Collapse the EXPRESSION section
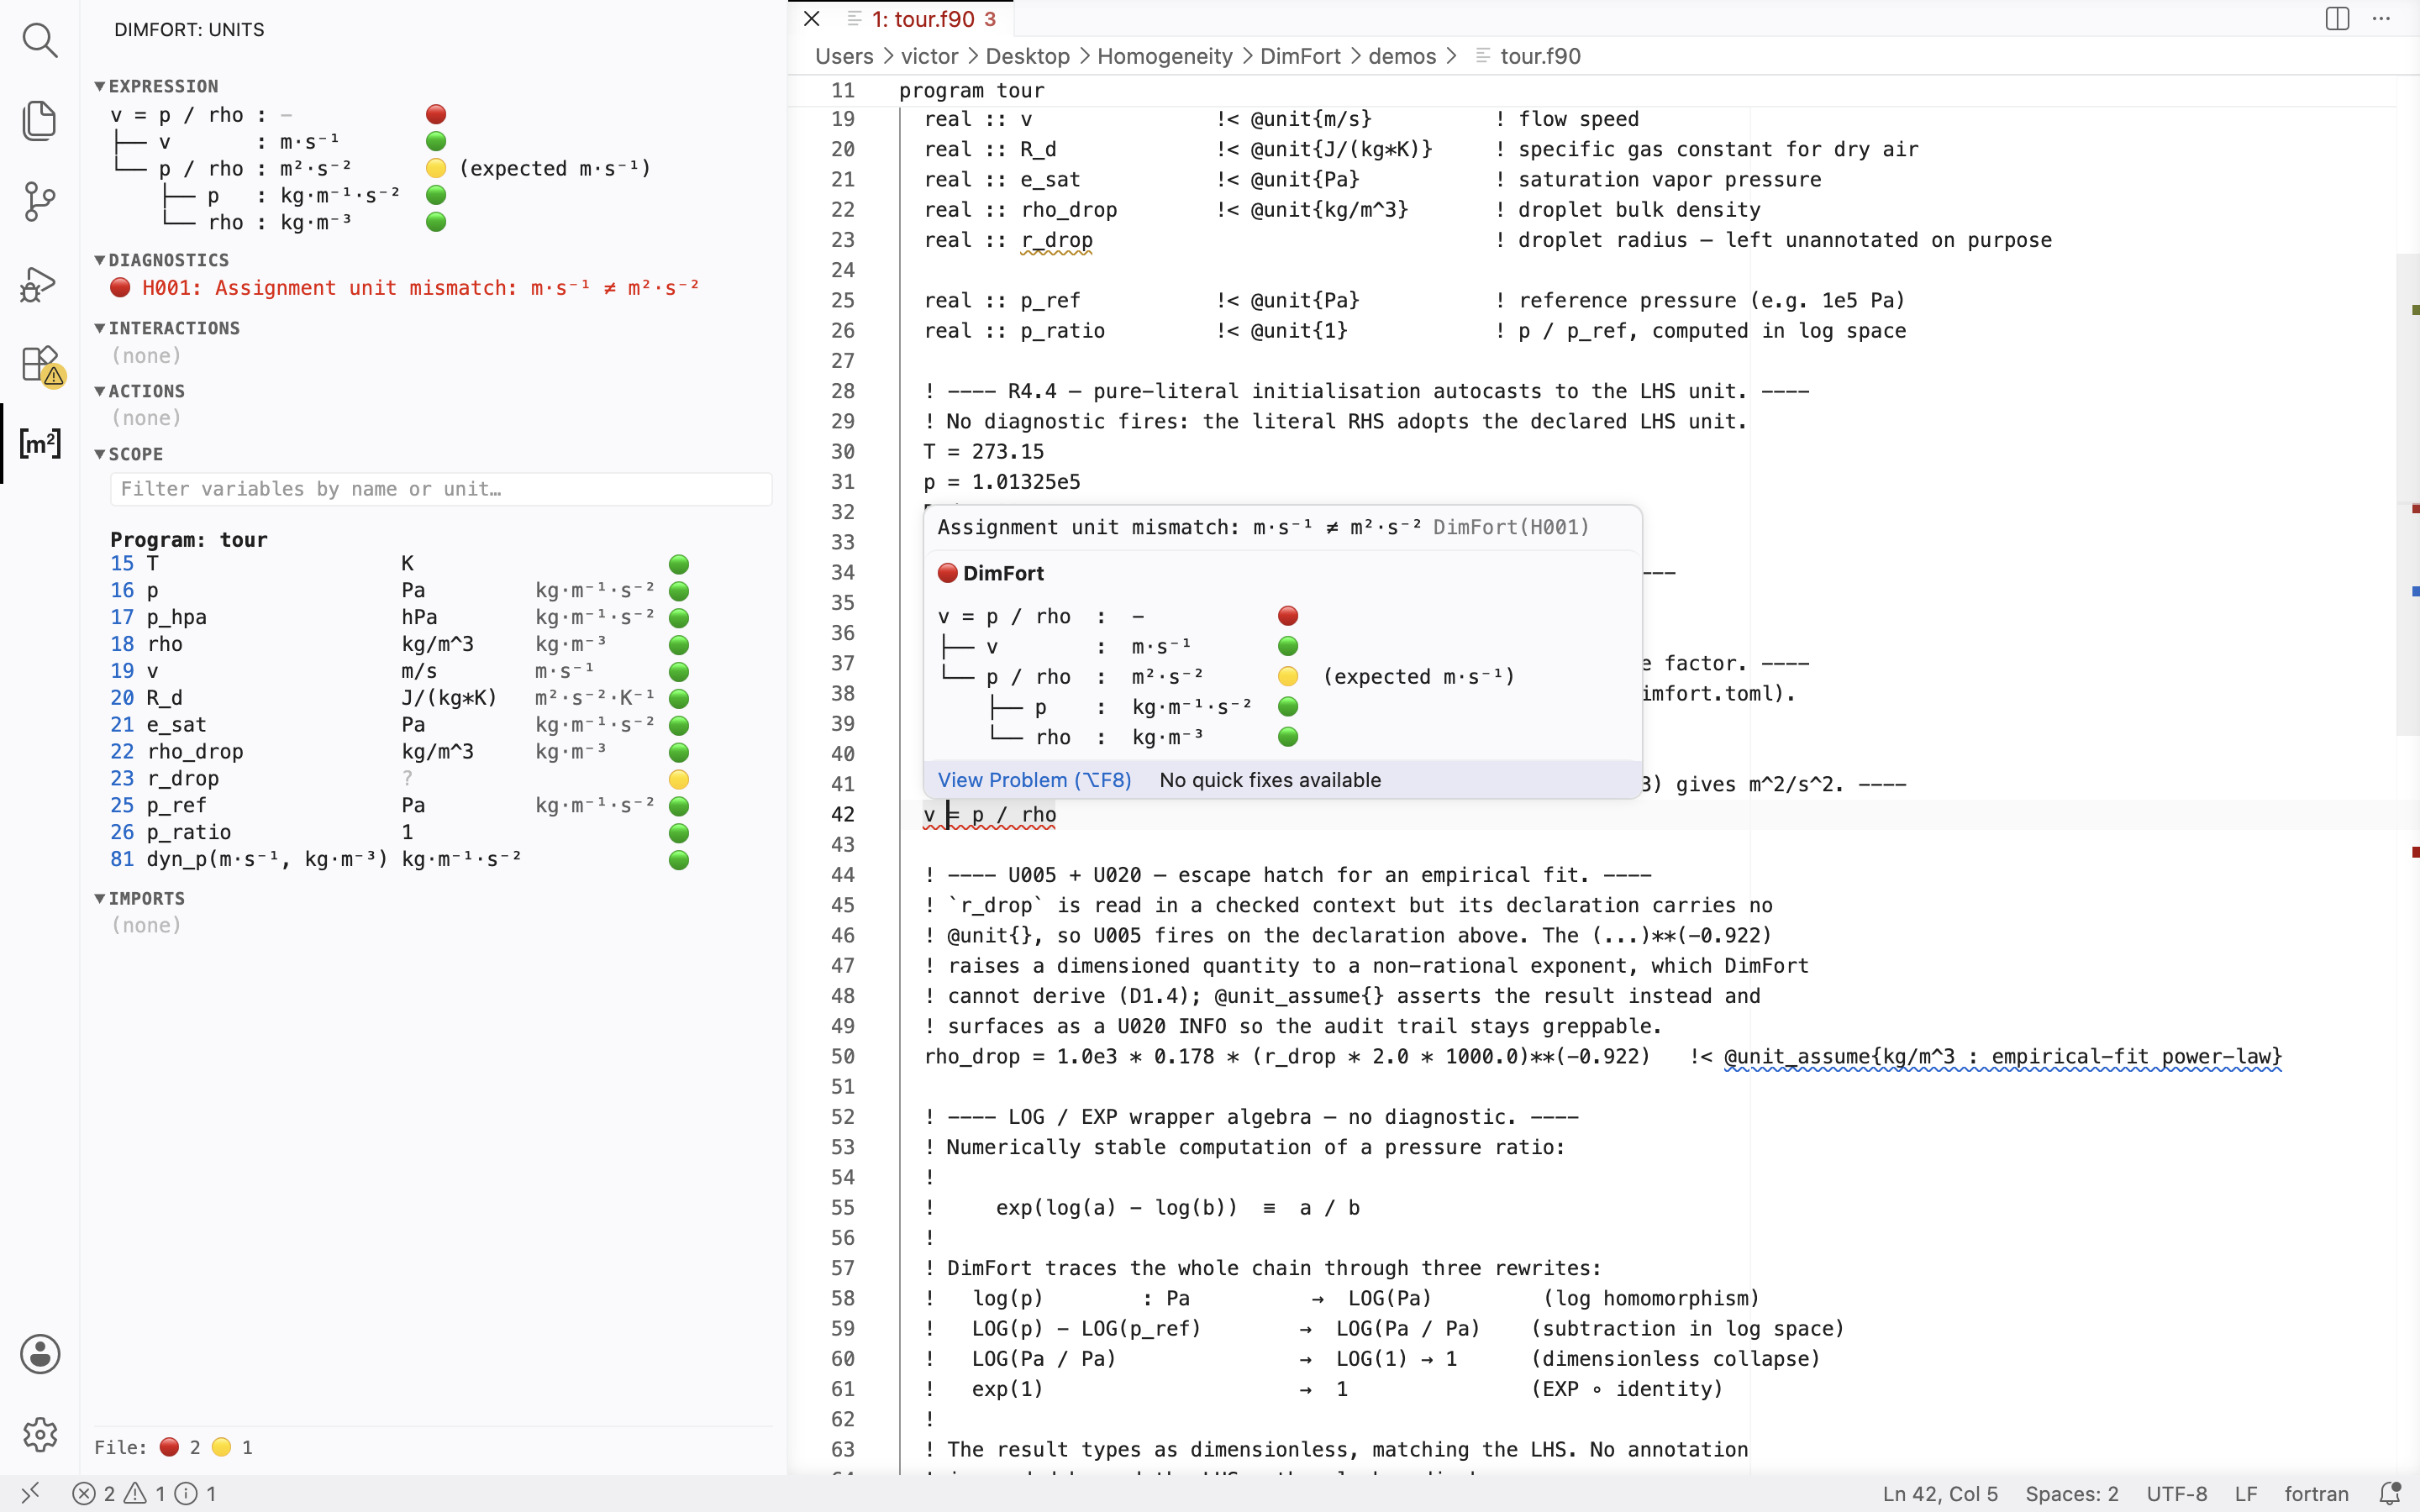The image size is (2420, 1512). click(x=156, y=86)
